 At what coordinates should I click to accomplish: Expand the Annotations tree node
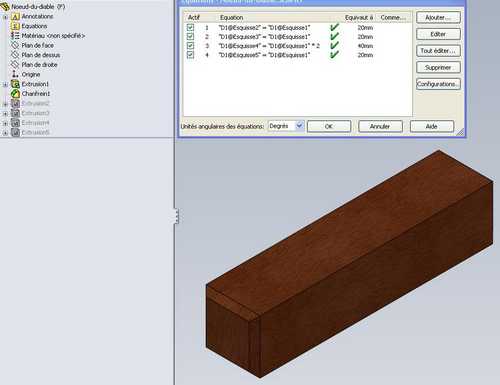(5, 17)
